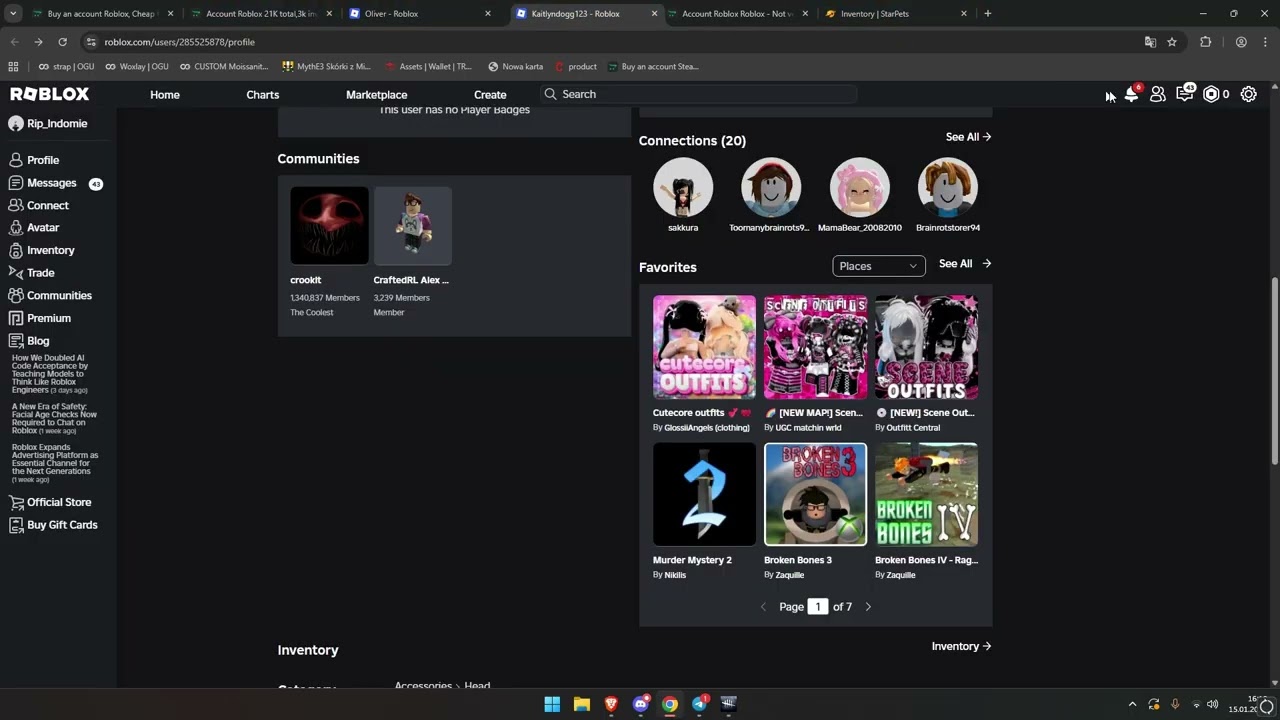1280x720 pixels.
Task: Click the Favorites page number field
Action: (x=818, y=607)
